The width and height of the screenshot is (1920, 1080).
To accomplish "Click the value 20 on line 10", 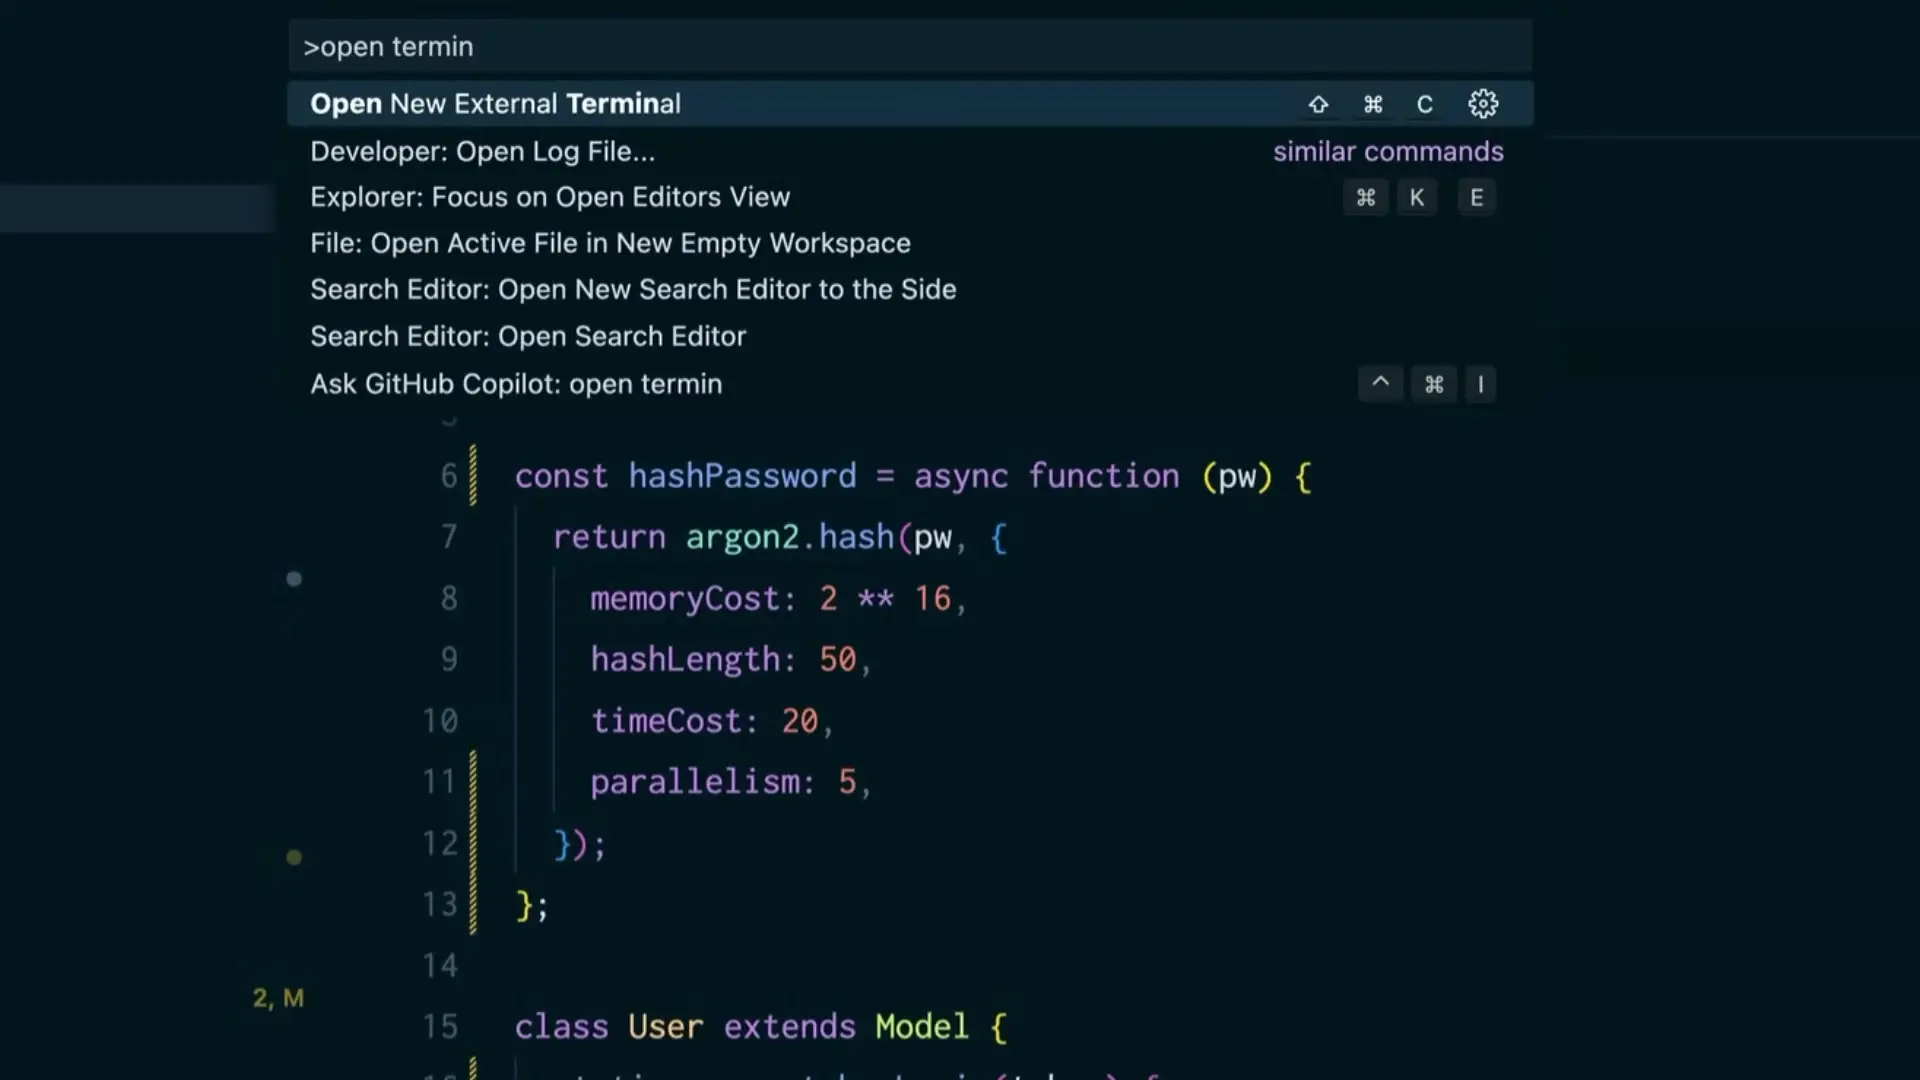I will tap(800, 721).
